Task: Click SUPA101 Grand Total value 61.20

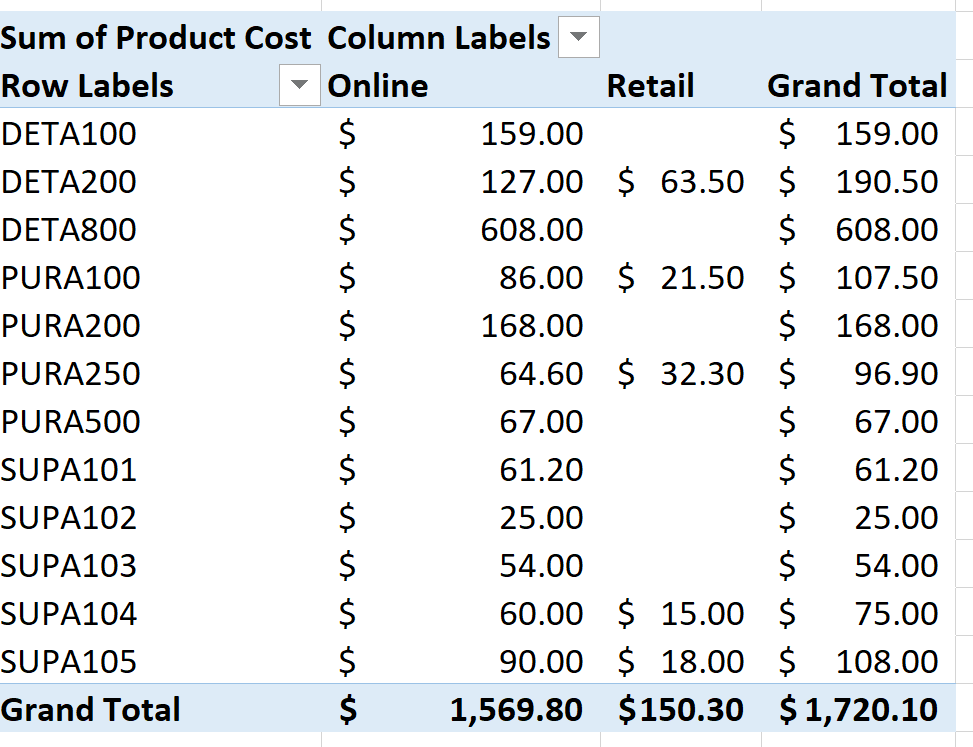Action: pyautogui.click(x=896, y=470)
